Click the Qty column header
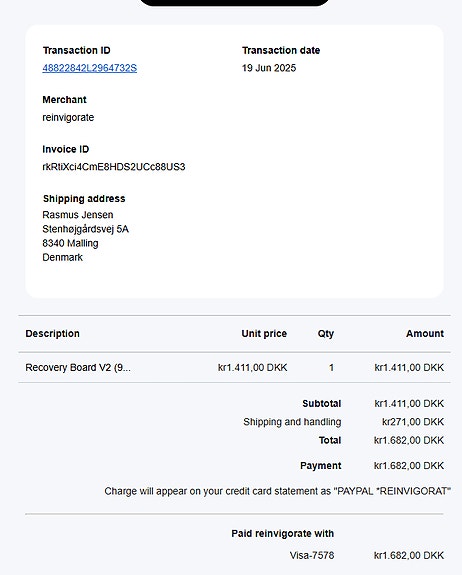Image resolution: width=462 pixels, height=575 pixels. tap(326, 334)
